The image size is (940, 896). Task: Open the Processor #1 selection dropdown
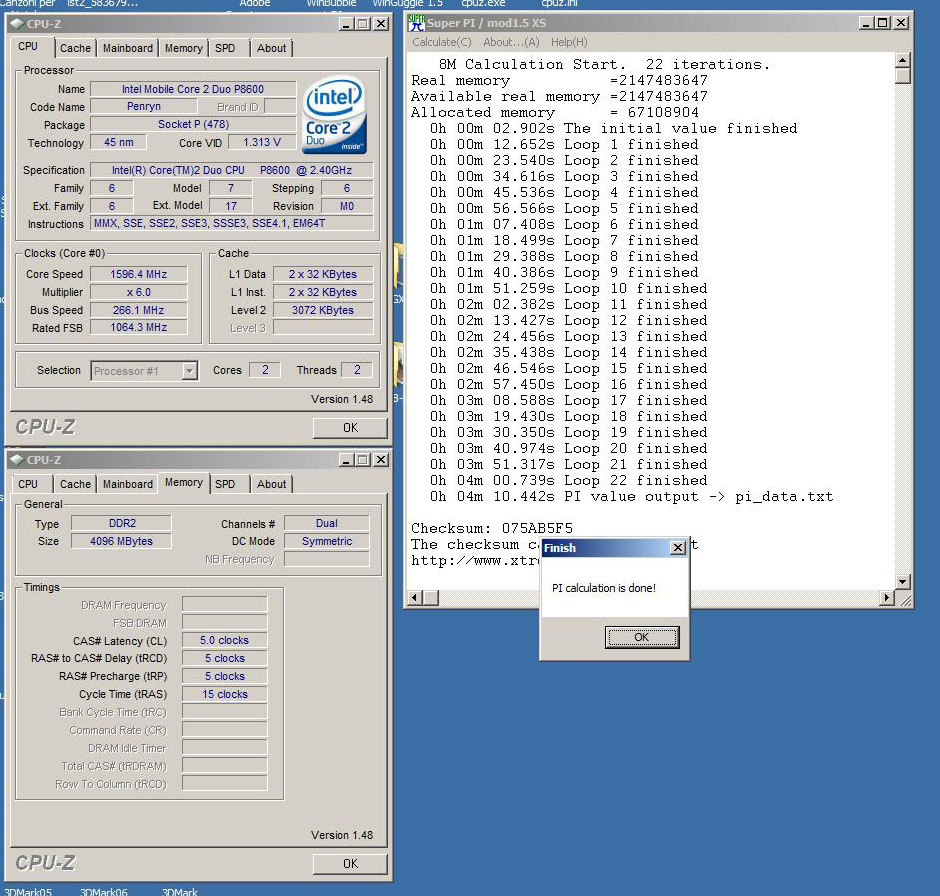tap(189, 371)
